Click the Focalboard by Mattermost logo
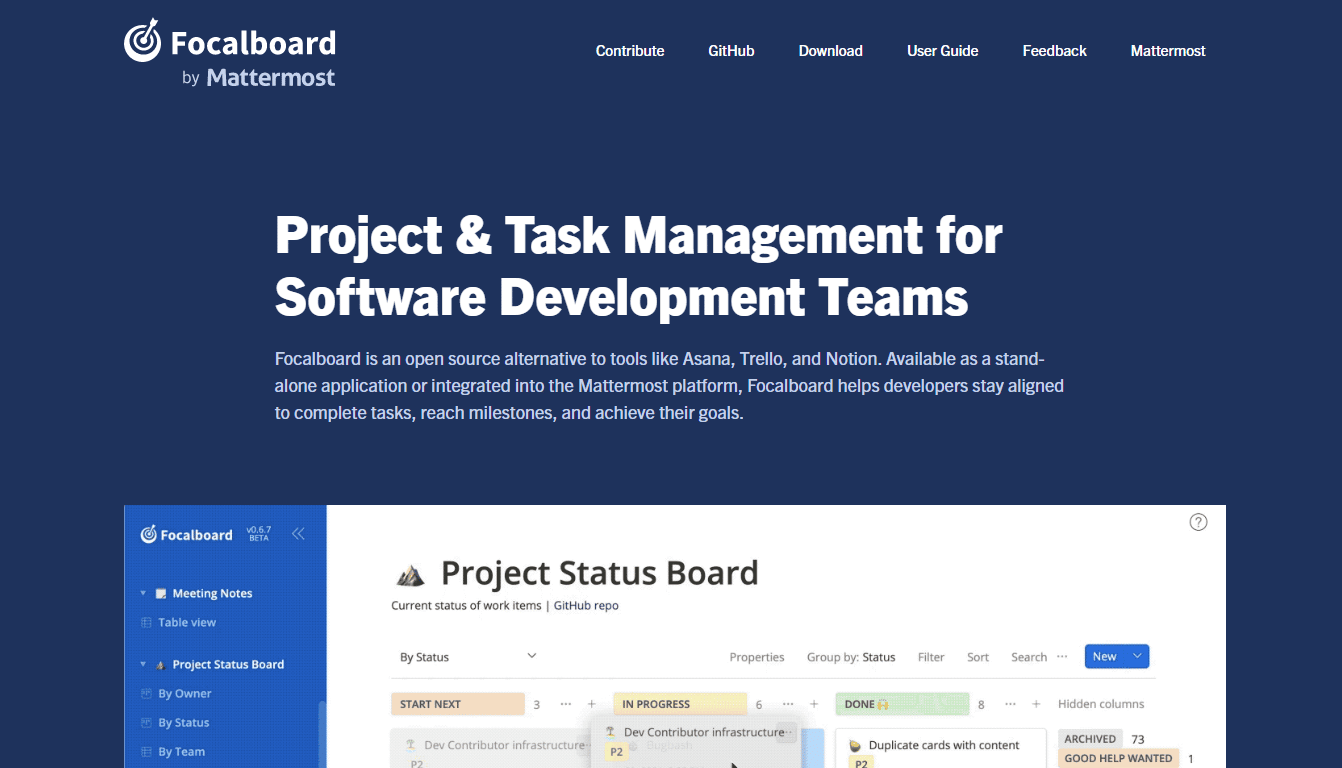Screen dimensions: 1342x768 [230, 53]
